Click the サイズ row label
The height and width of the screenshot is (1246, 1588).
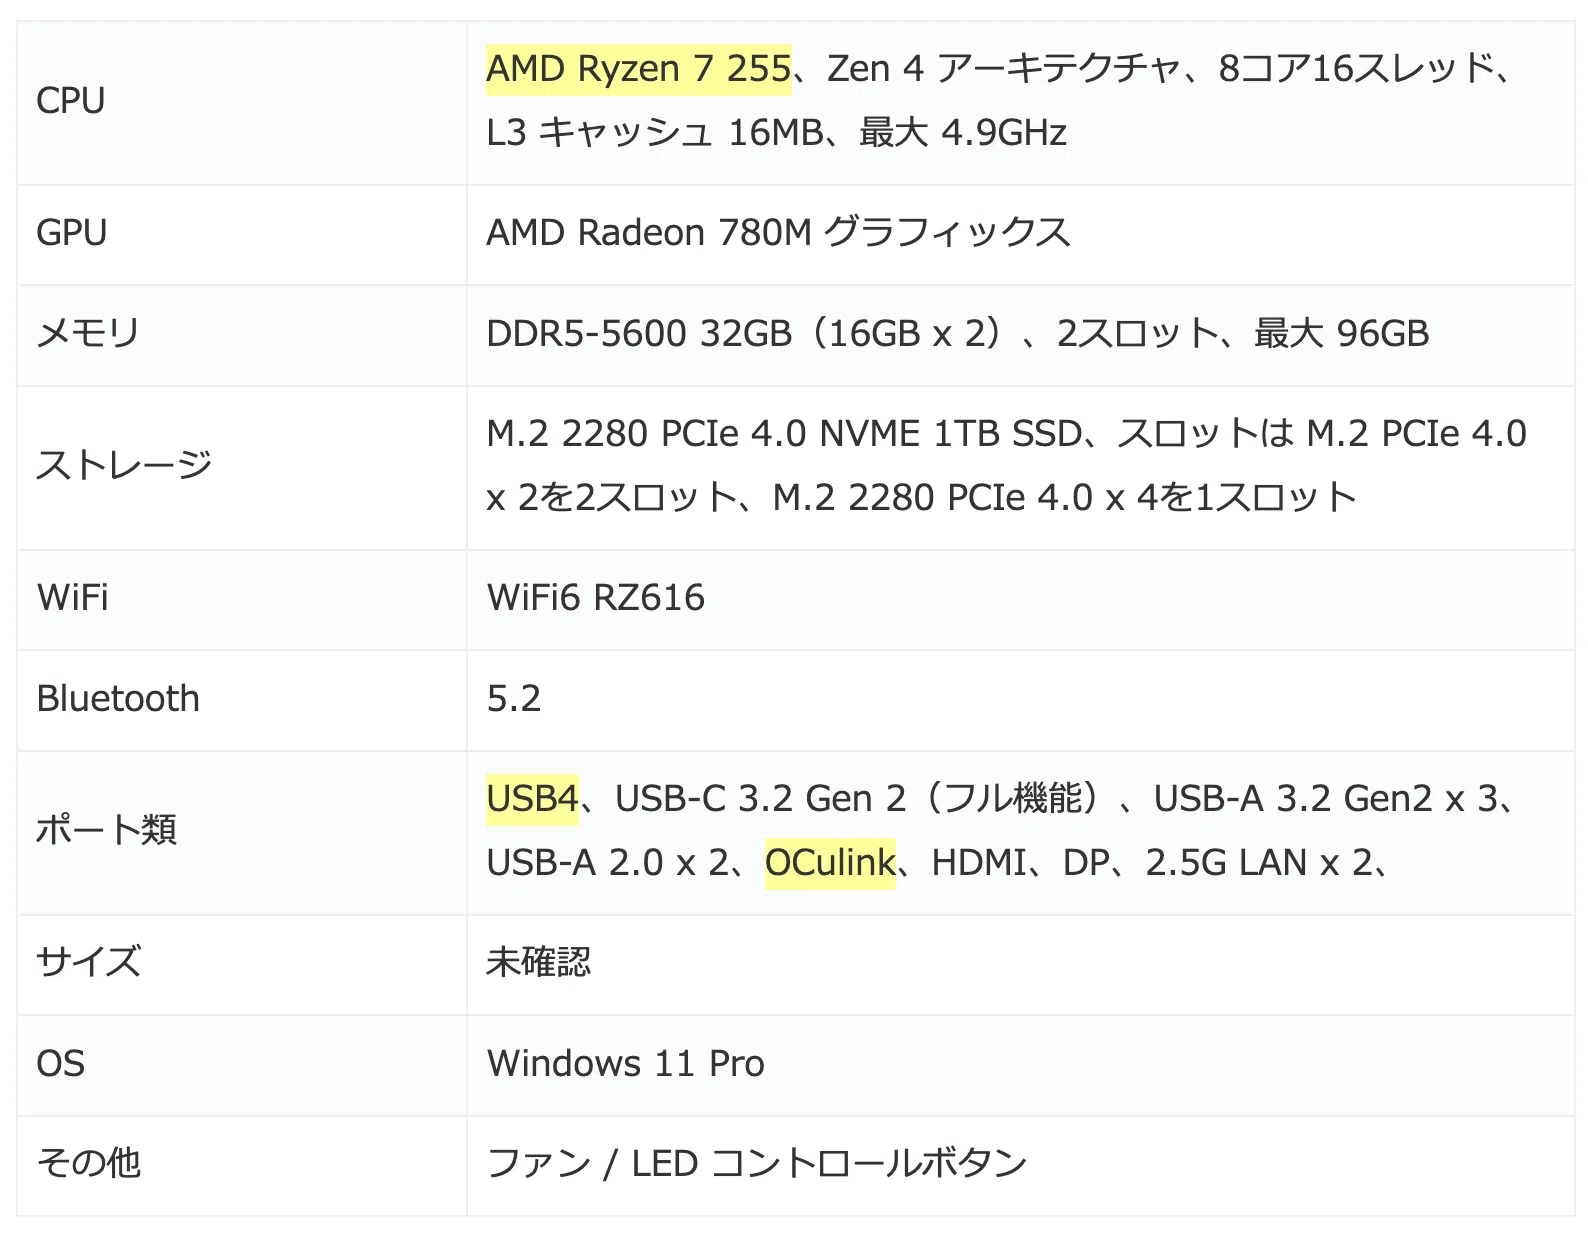pos(88,962)
